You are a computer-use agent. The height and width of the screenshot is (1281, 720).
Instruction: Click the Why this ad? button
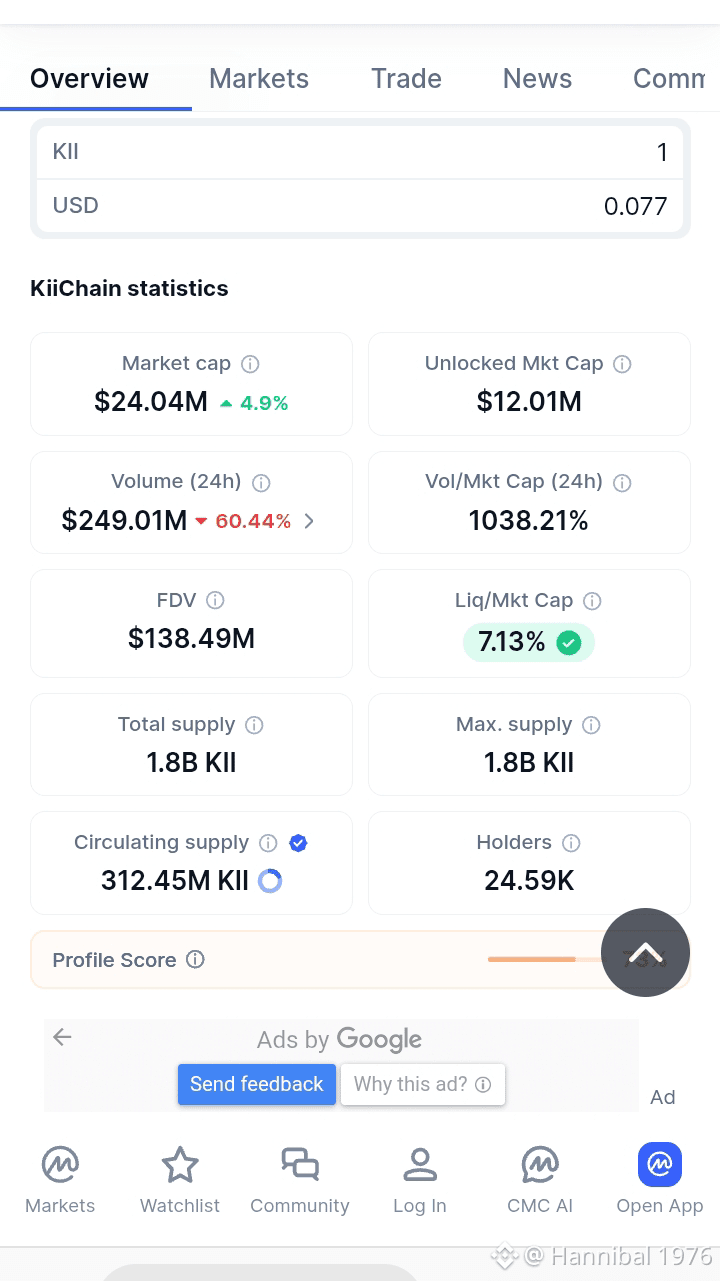423,1084
